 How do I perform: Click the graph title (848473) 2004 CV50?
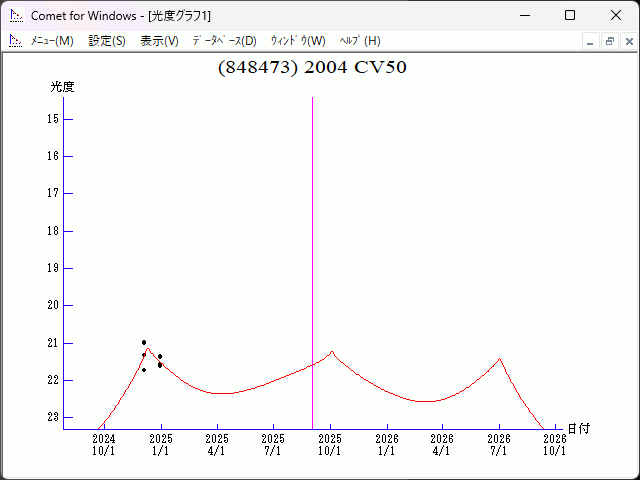(x=312, y=68)
